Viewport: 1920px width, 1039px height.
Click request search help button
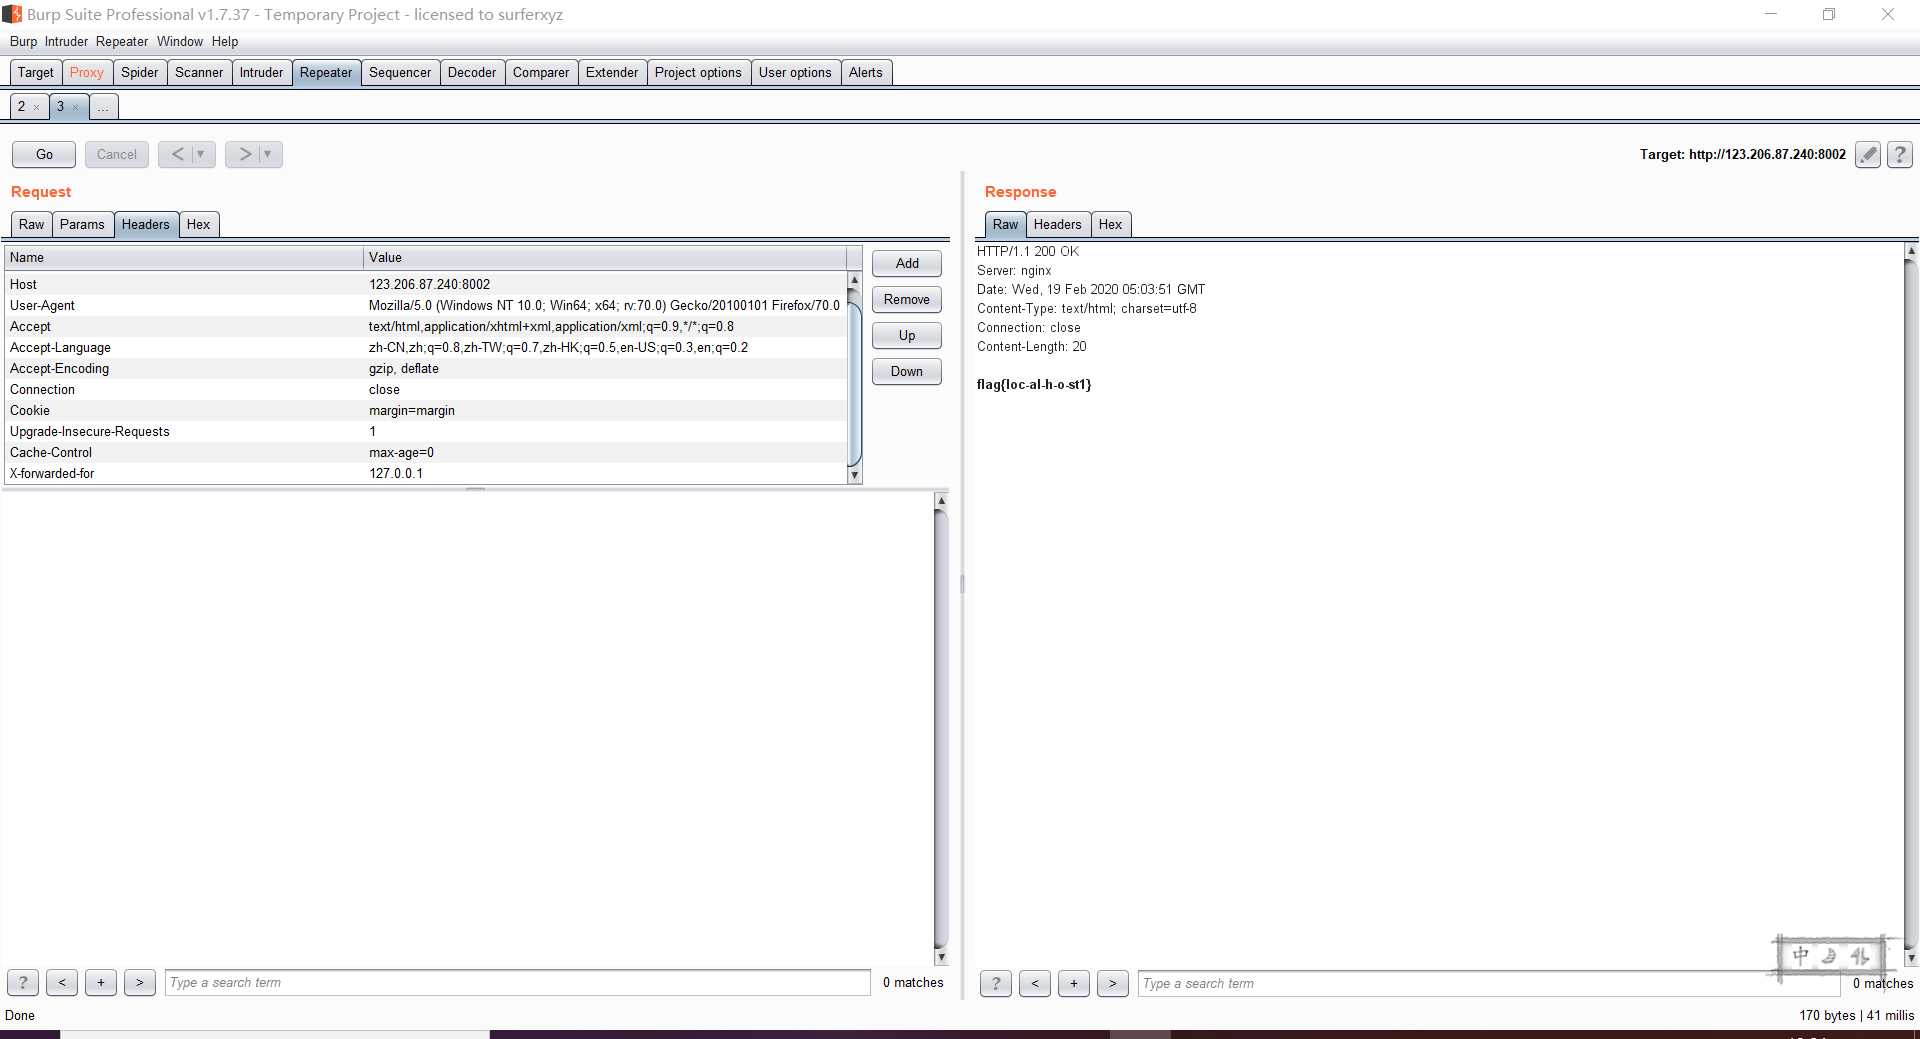(23, 982)
